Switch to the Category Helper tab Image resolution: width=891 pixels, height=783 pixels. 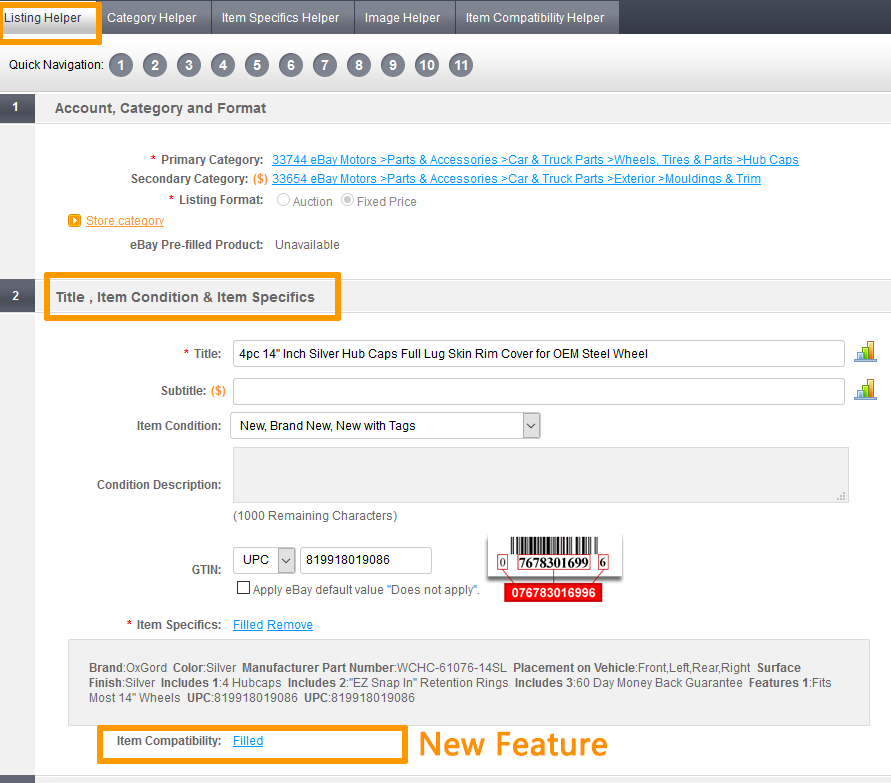pos(154,18)
